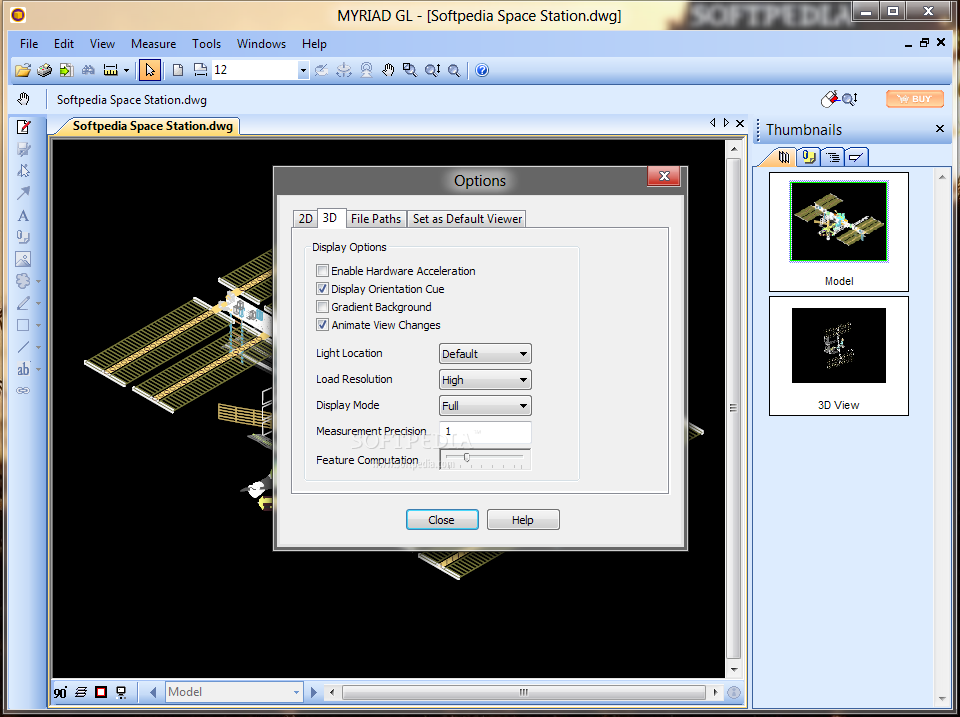
Task: Switch to the 2D tab in Options
Action: tap(306, 219)
